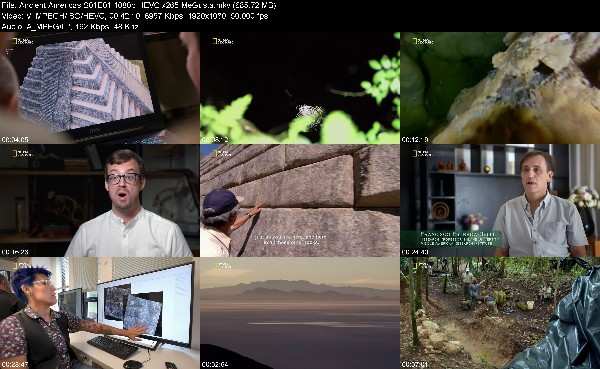Open the blue-haired person at monitor thumbnail
Screen dimensions: 600x369
click(99, 313)
